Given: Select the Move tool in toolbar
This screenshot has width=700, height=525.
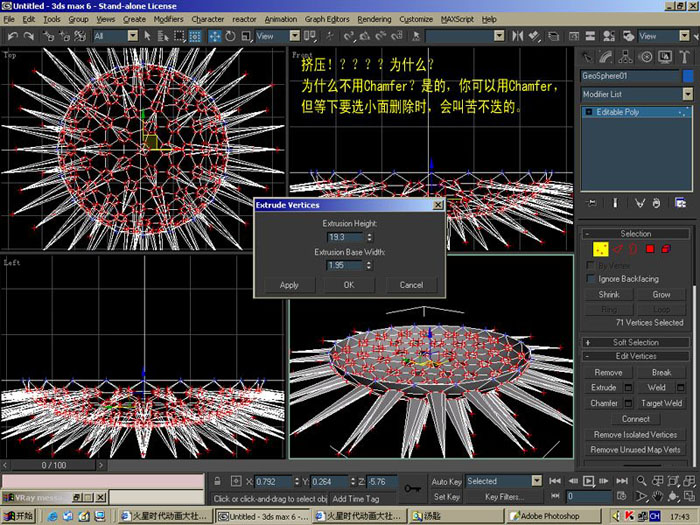Looking at the screenshot, I should coord(215,36).
